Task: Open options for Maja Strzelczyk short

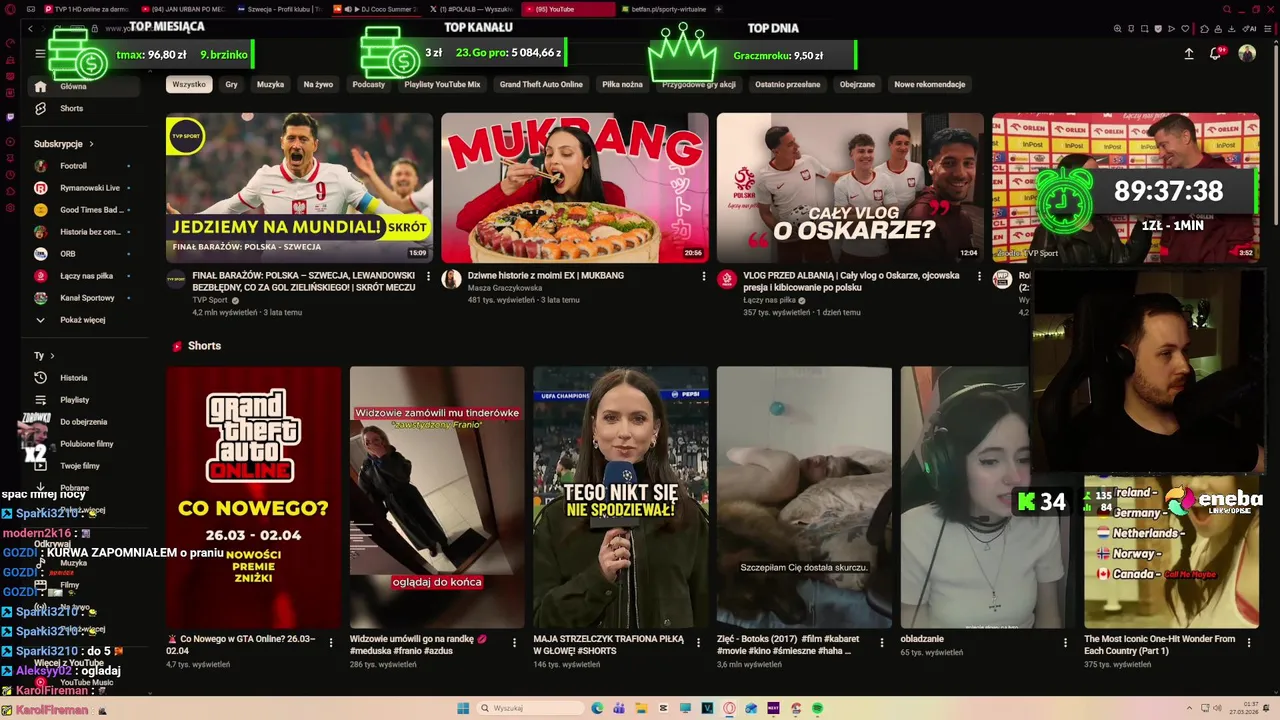Action: (x=698, y=643)
